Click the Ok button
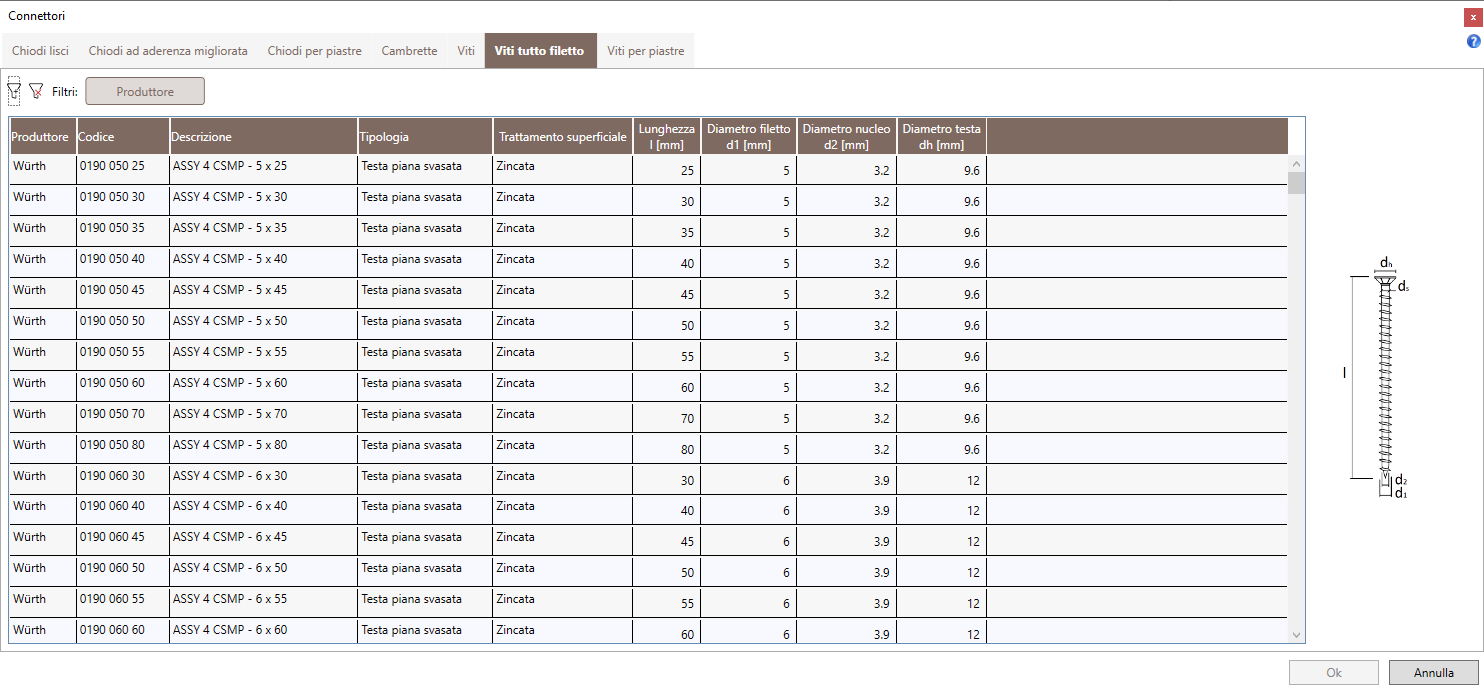Image resolution: width=1484 pixels, height=692 pixels. (x=1334, y=673)
